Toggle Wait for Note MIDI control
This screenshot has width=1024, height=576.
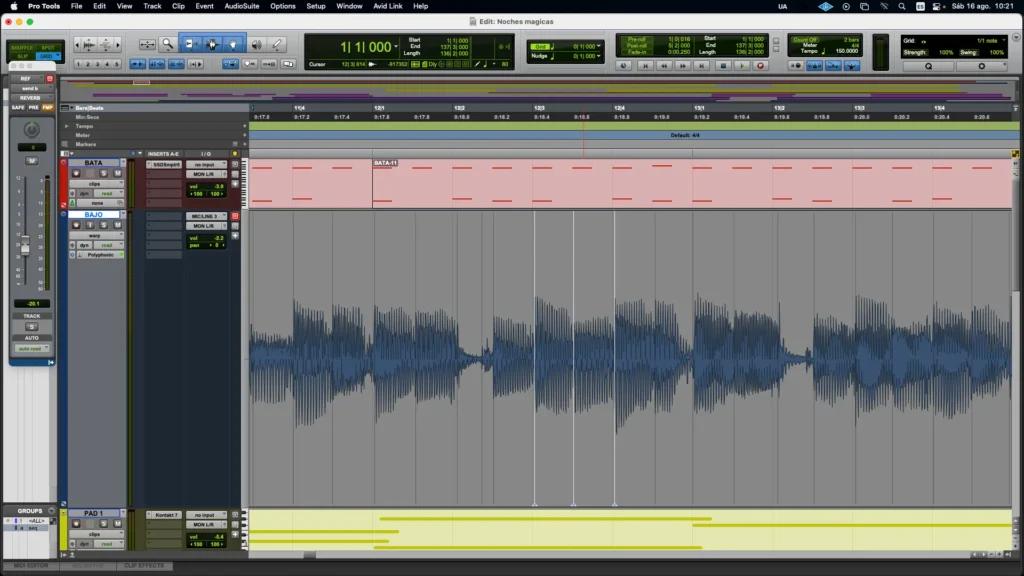[x=795, y=66]
